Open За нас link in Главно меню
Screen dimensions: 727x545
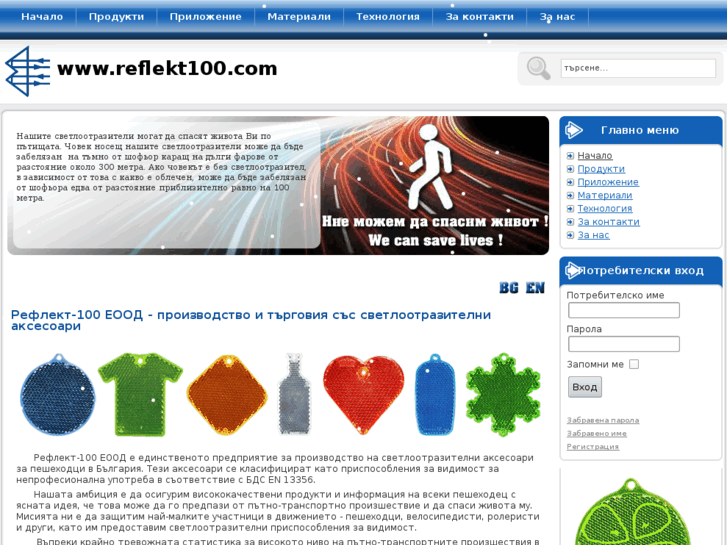click(x=593, y=235)
